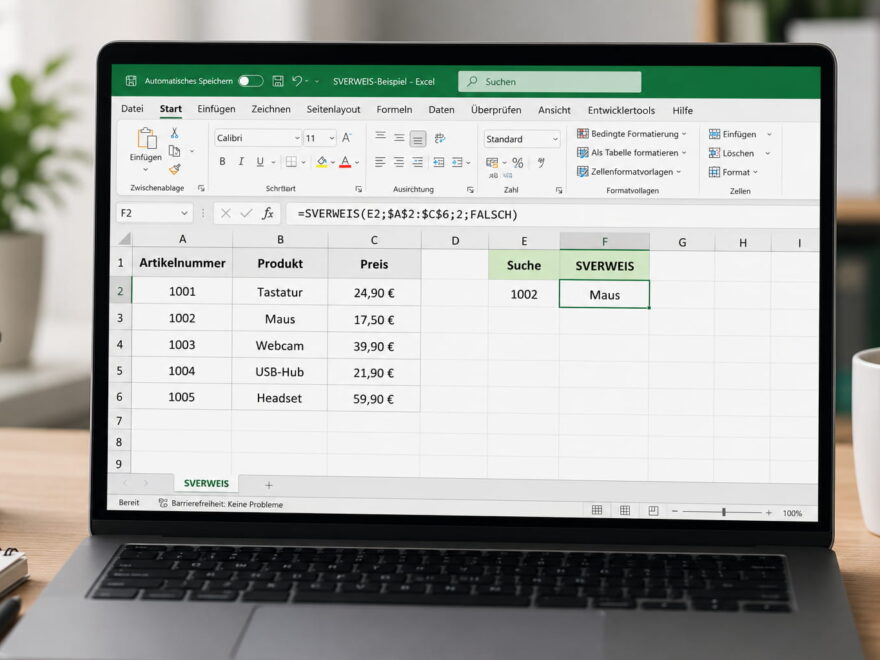The width and height of the screenshot is (880, 660).
Task: Click the bottom align icon
Action: tap(418, 139)
